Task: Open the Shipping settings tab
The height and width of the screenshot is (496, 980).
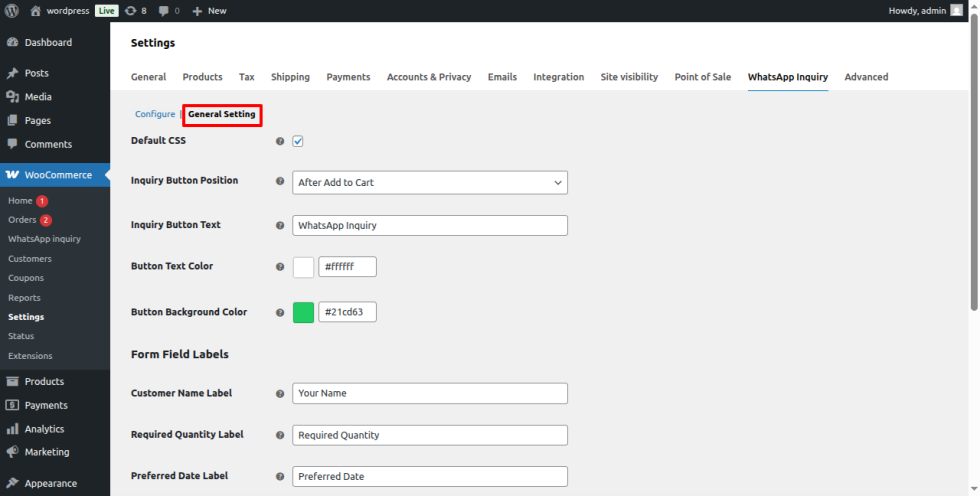Action: (290, 77)
